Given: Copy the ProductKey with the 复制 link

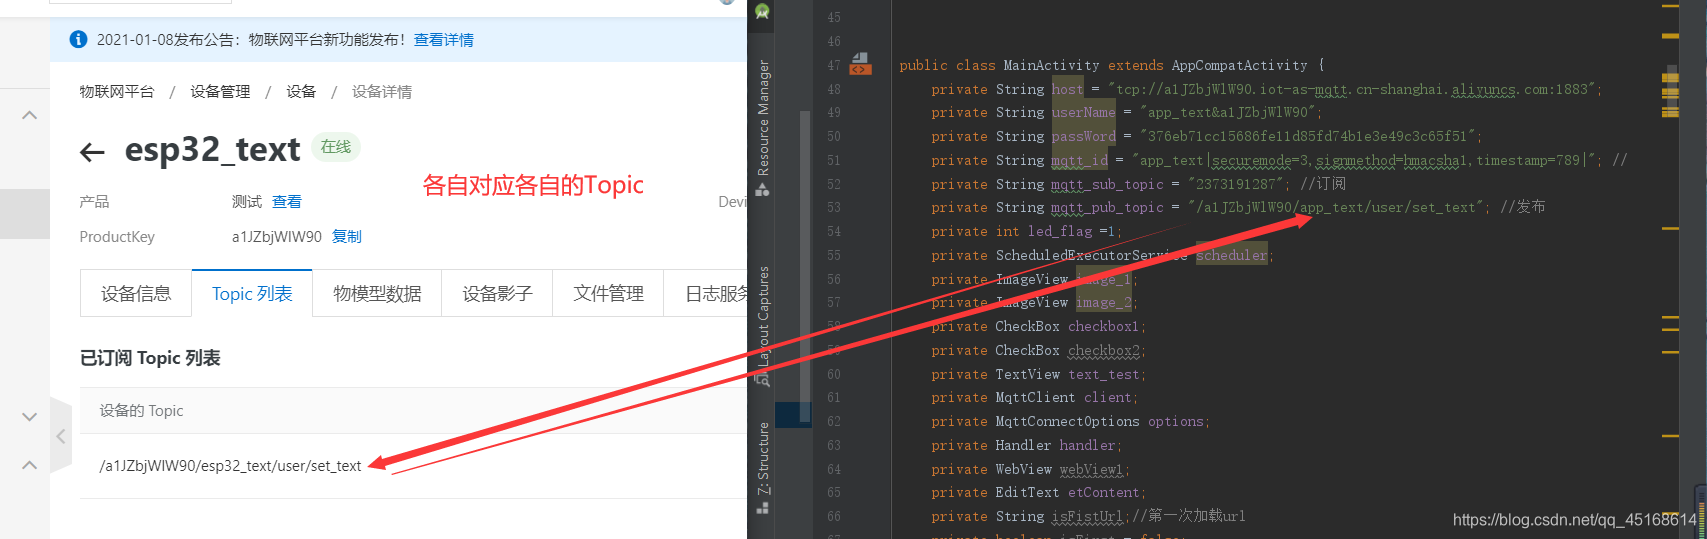Looking at the screenshot, I should 347,236.
